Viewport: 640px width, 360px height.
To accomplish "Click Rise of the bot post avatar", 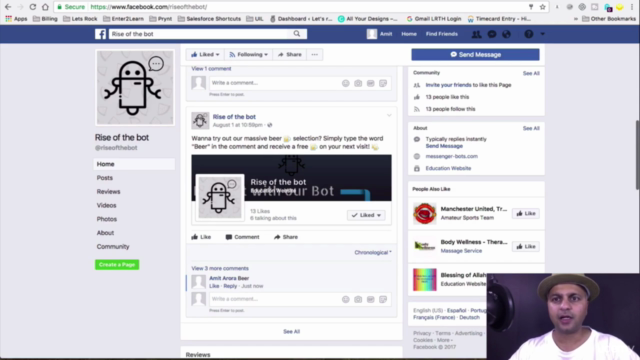I will (x=200, y=120).
